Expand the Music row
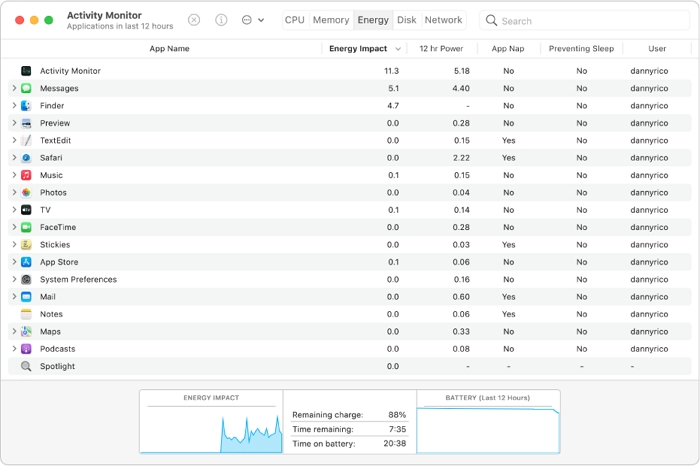Viewport: 700px width, 466px height. 14,175
